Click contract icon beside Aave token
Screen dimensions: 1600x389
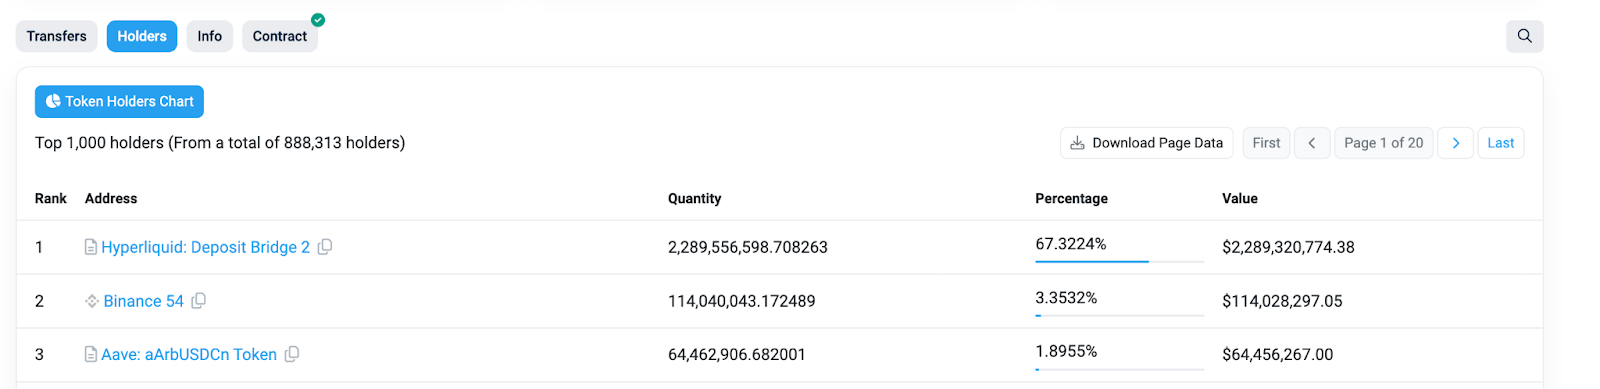91,354
